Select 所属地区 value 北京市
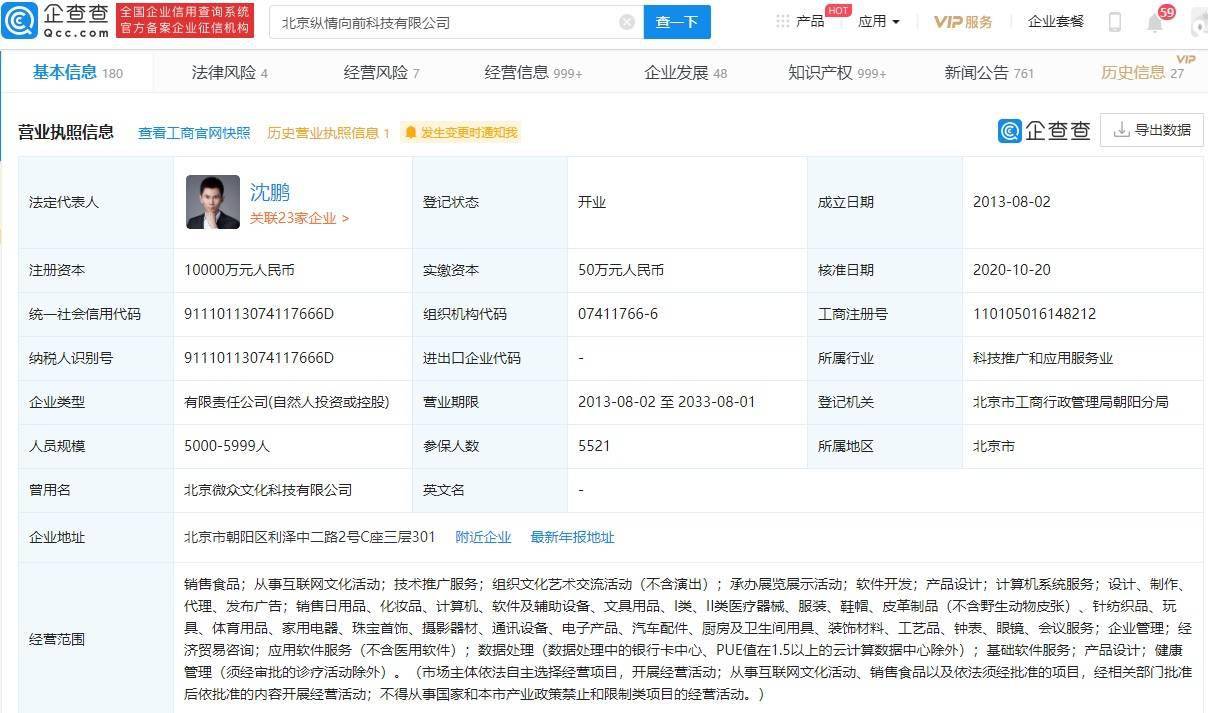The image size is (1208, 713). coord(993,446)
